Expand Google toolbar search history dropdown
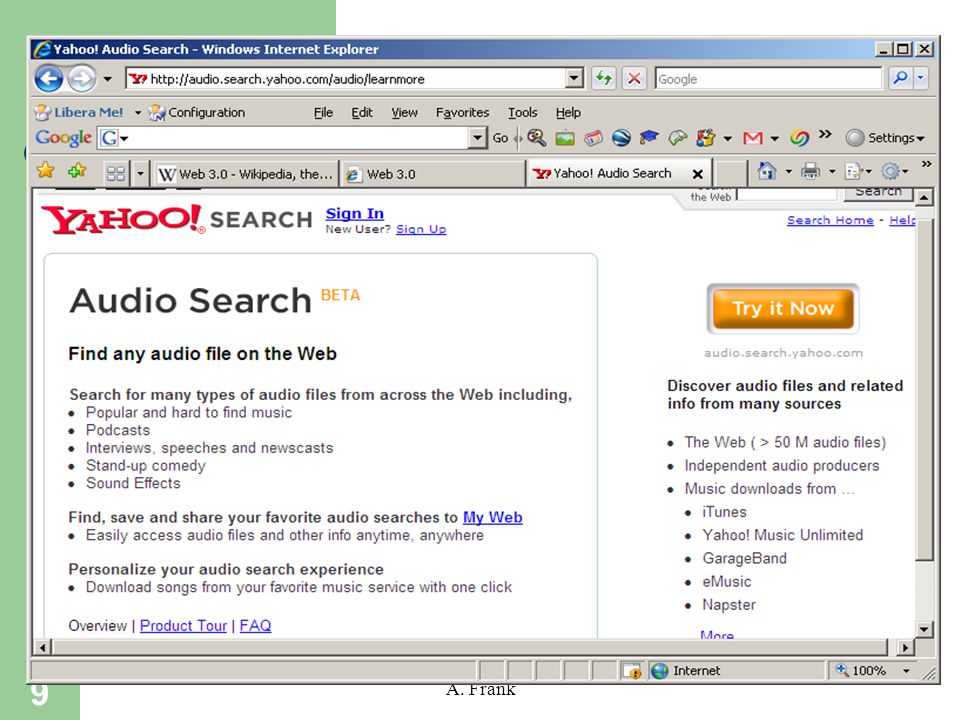960x720 pixels. point(478,138)
